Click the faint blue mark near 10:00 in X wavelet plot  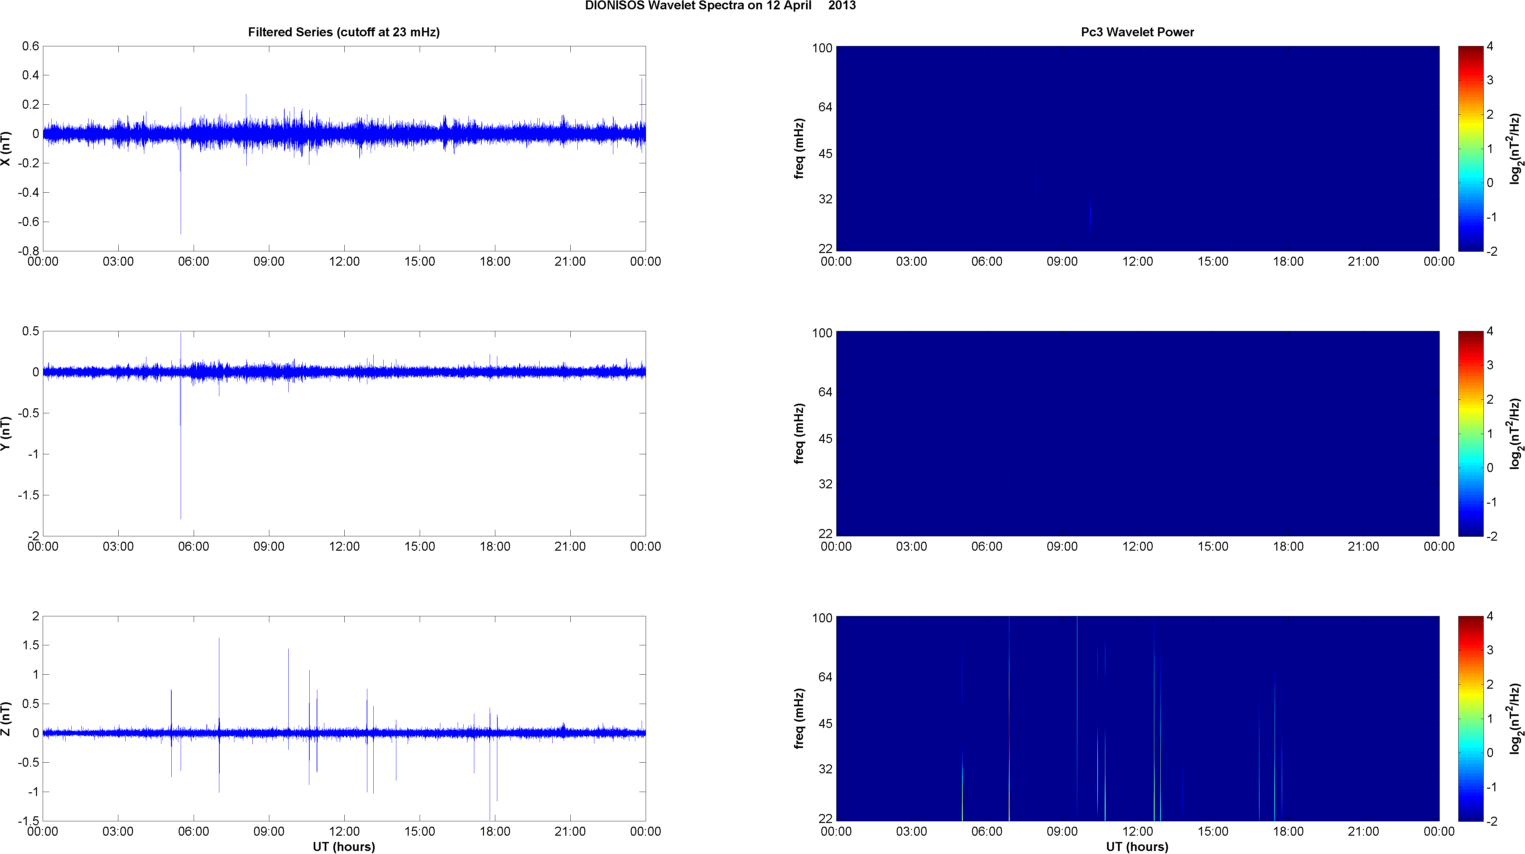click(x=1090, y=215)
